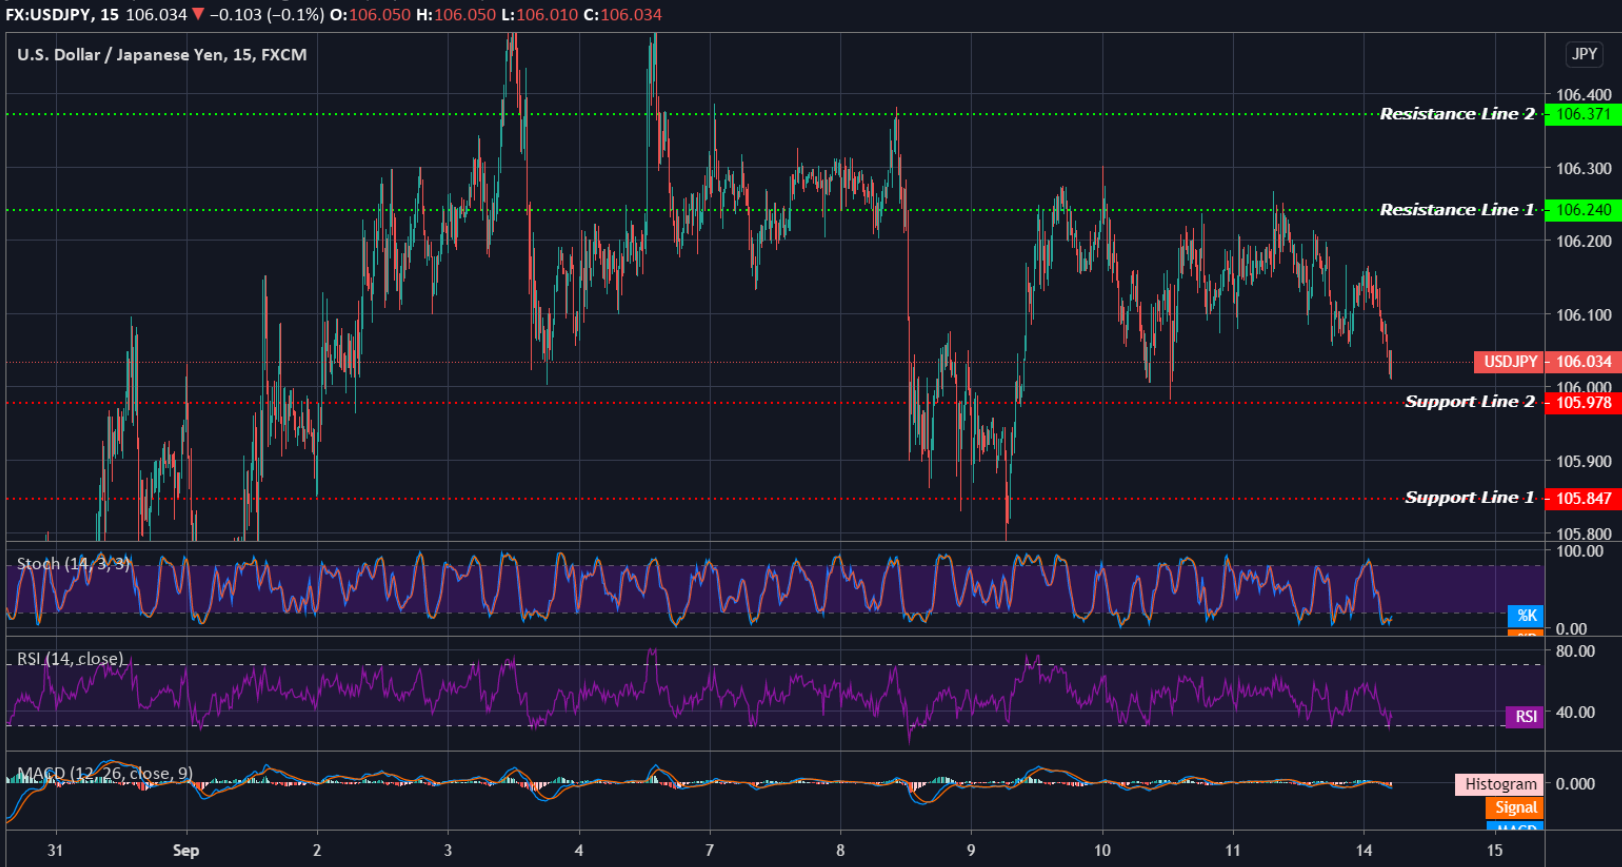Click the O:106.050 open value
1622x867 pixels.
370,14
